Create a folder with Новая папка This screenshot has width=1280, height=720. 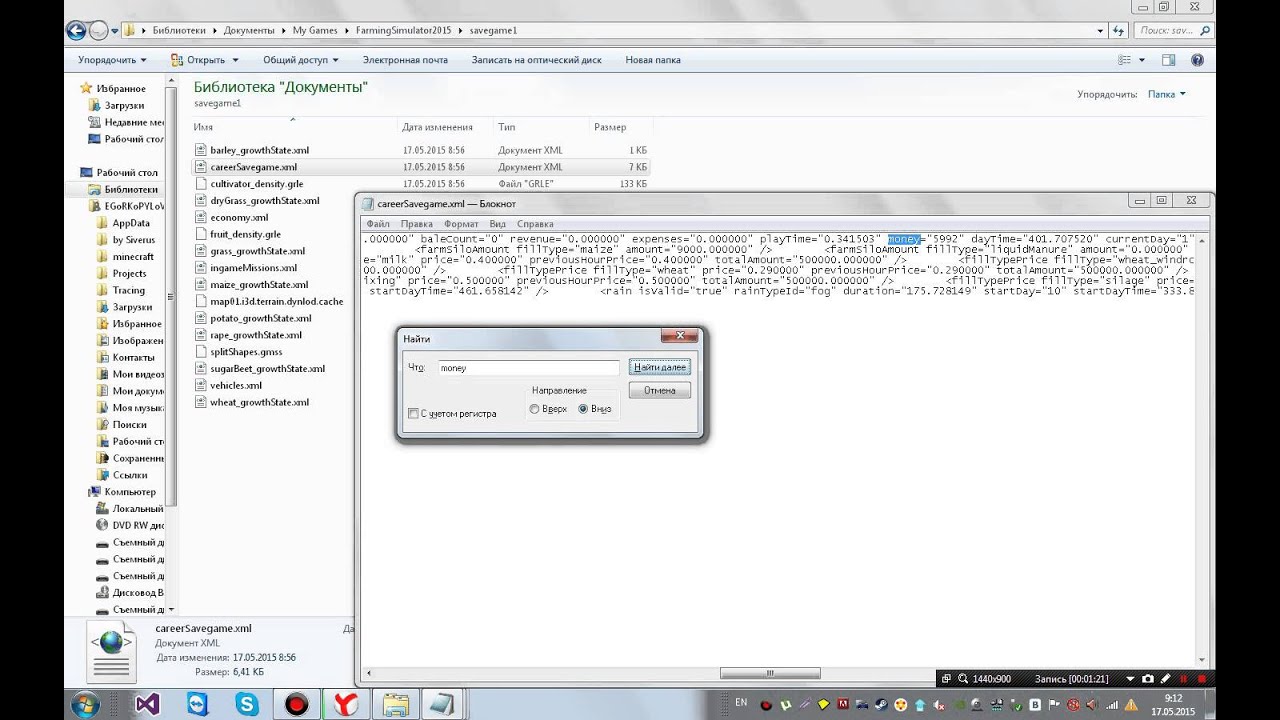point(653,60)
